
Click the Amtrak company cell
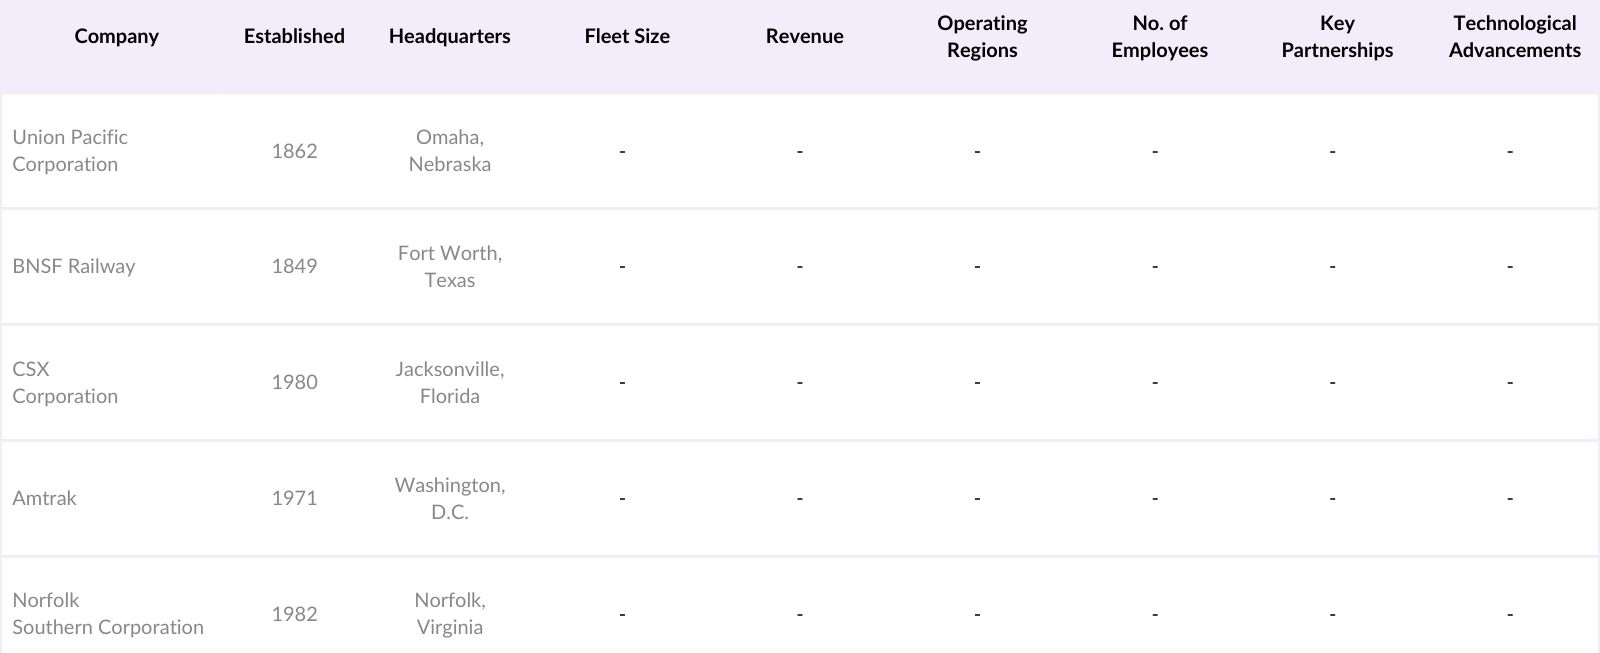click(x=45, y=498)
